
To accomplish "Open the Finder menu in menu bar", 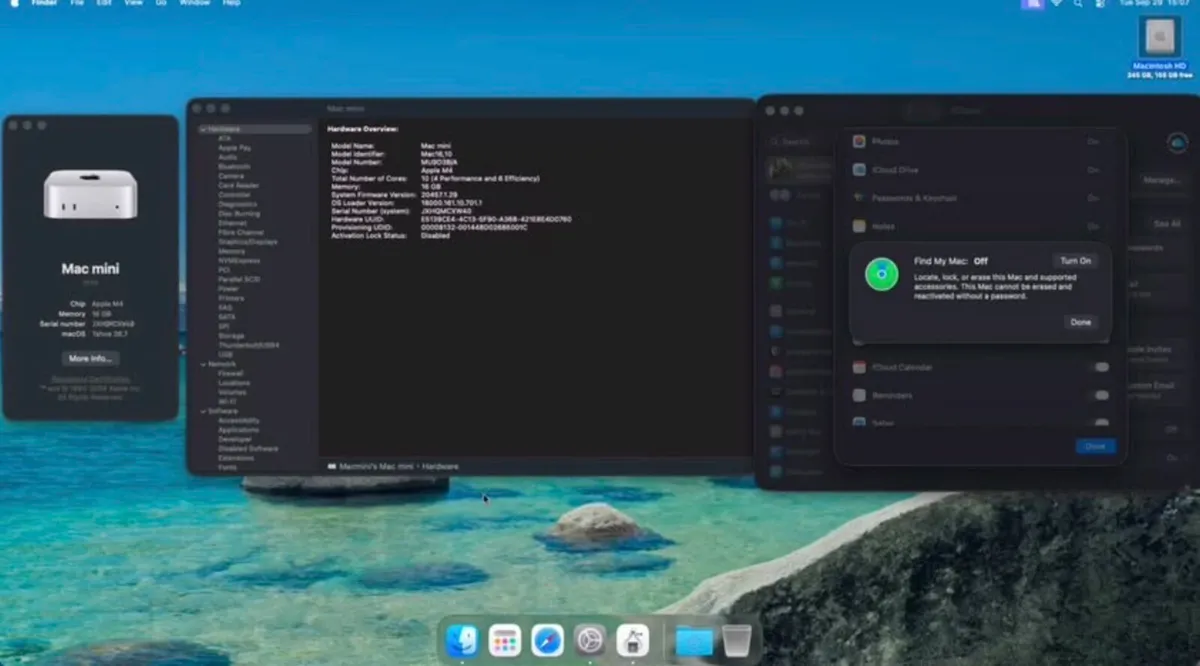I will [44, 4].
